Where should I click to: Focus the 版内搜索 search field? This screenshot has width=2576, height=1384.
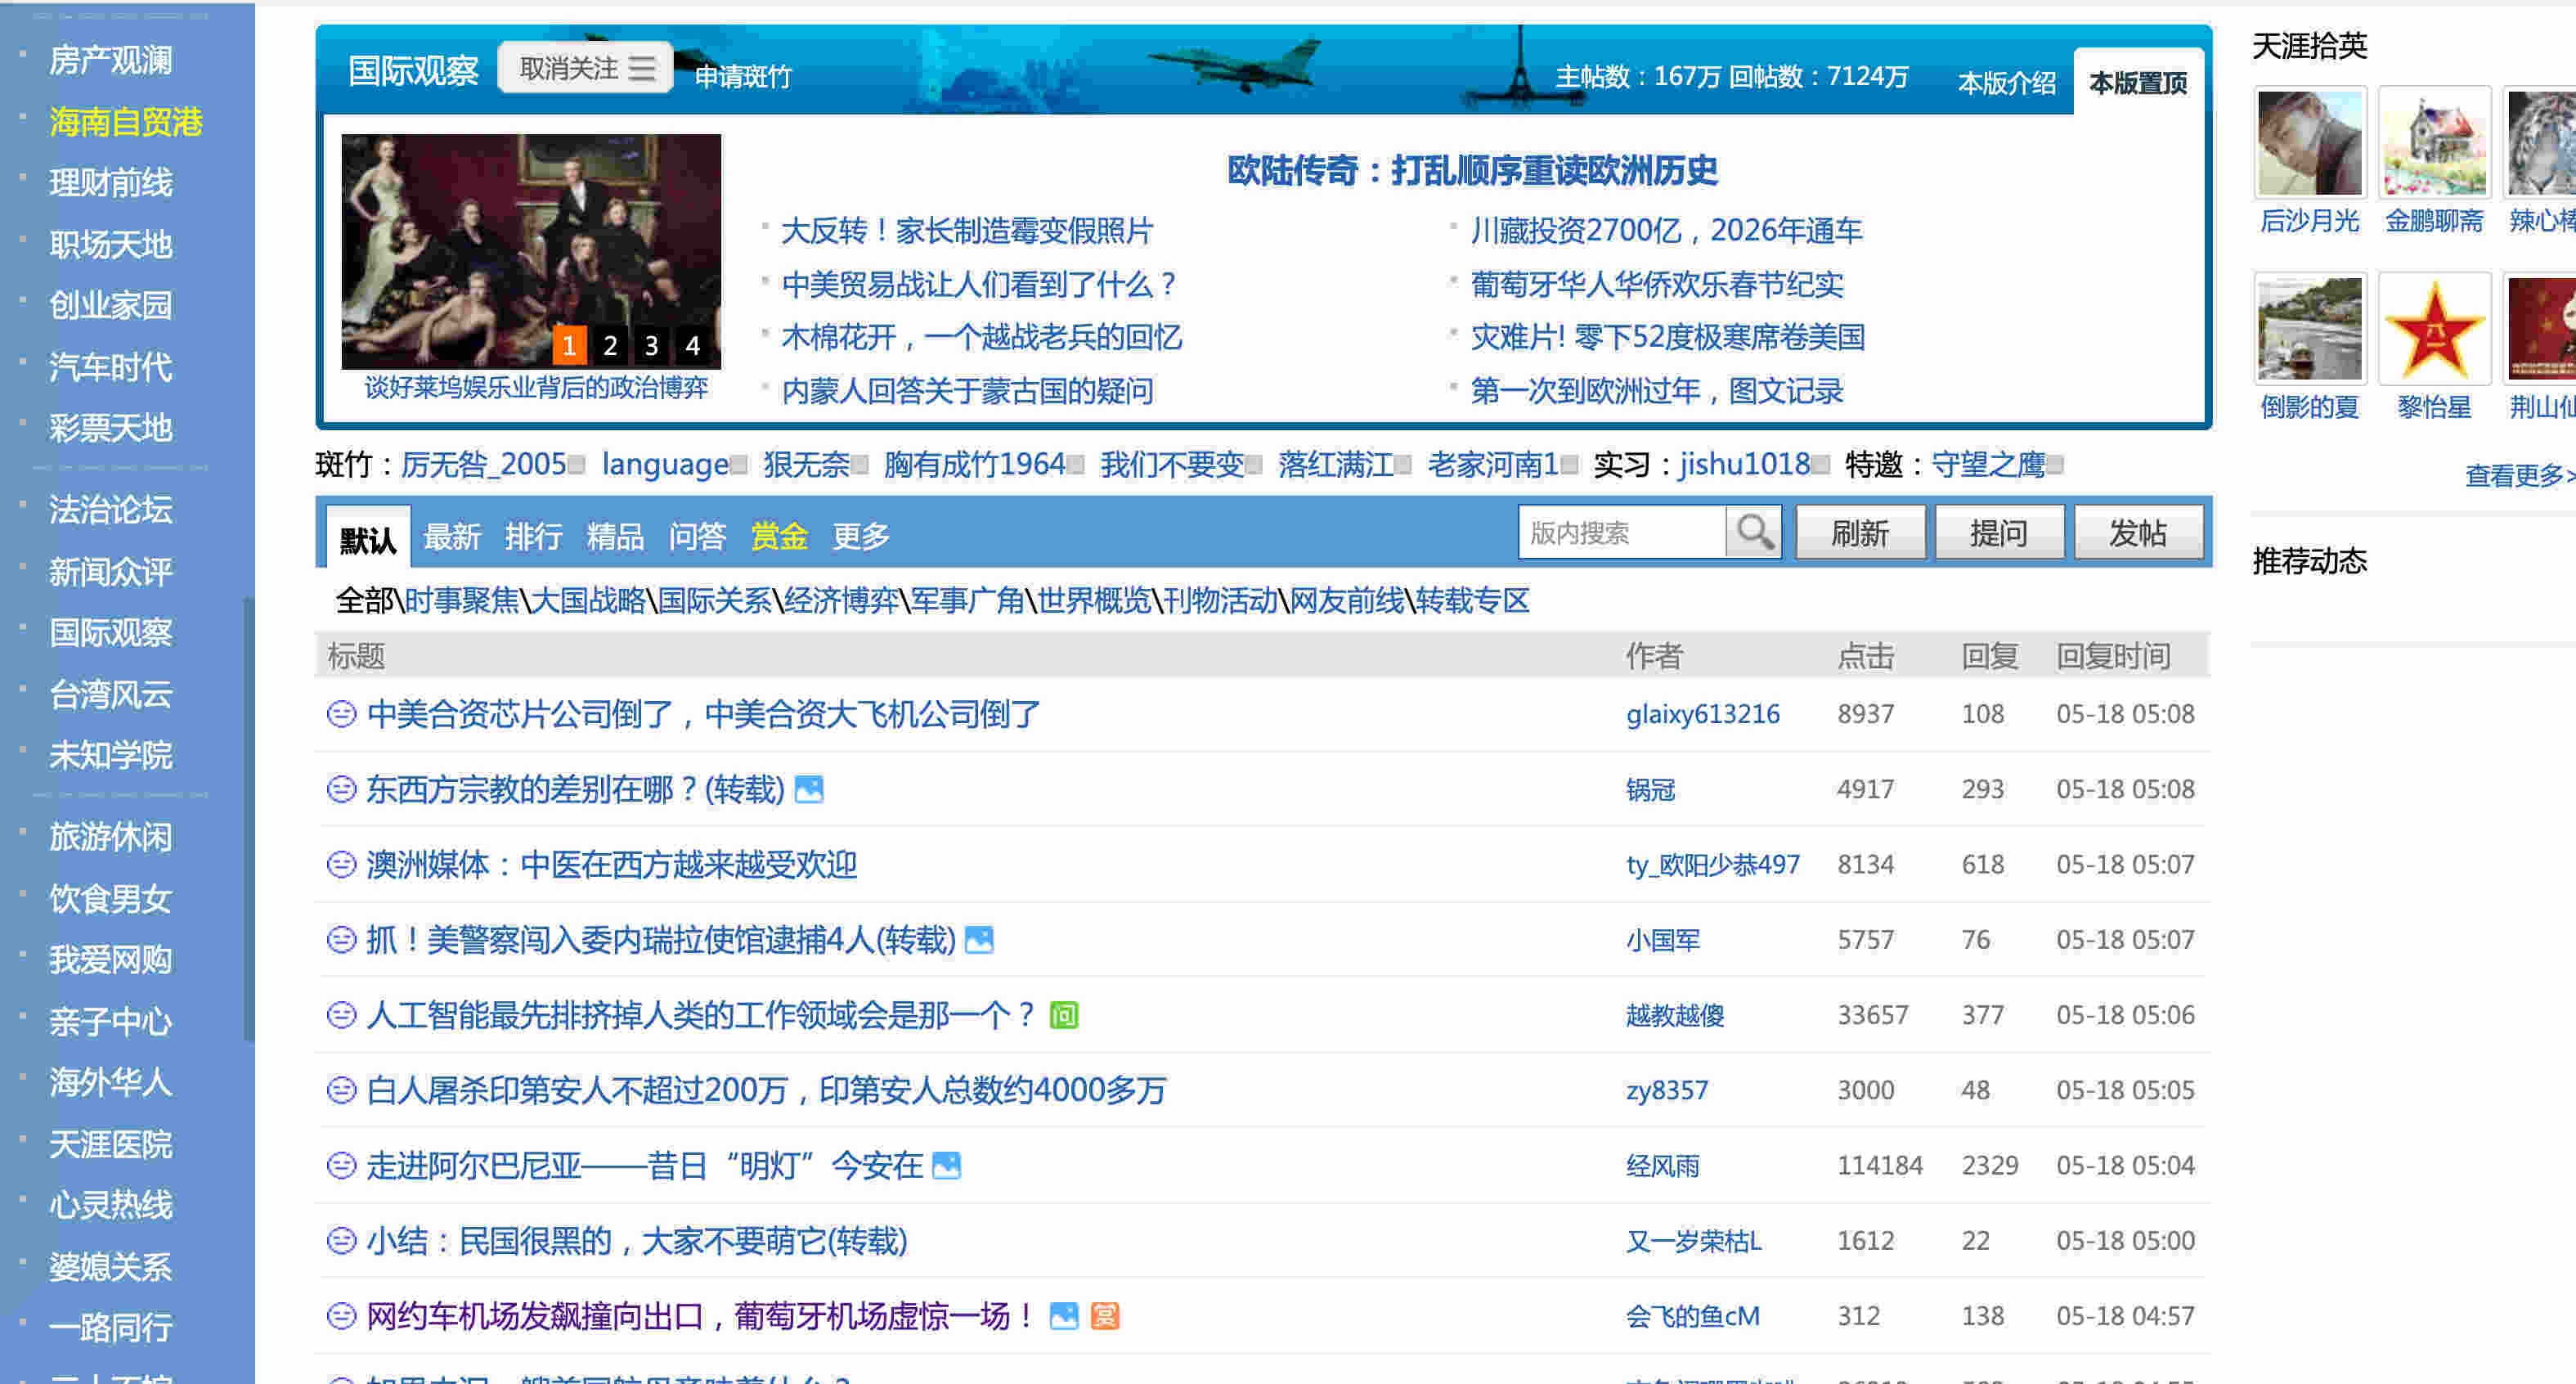point(1621,533)
